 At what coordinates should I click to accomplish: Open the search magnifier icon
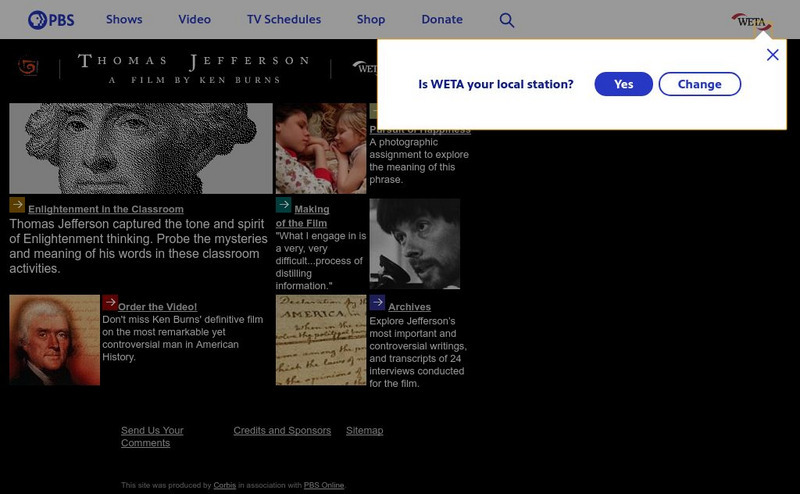[x=507, y=20]
